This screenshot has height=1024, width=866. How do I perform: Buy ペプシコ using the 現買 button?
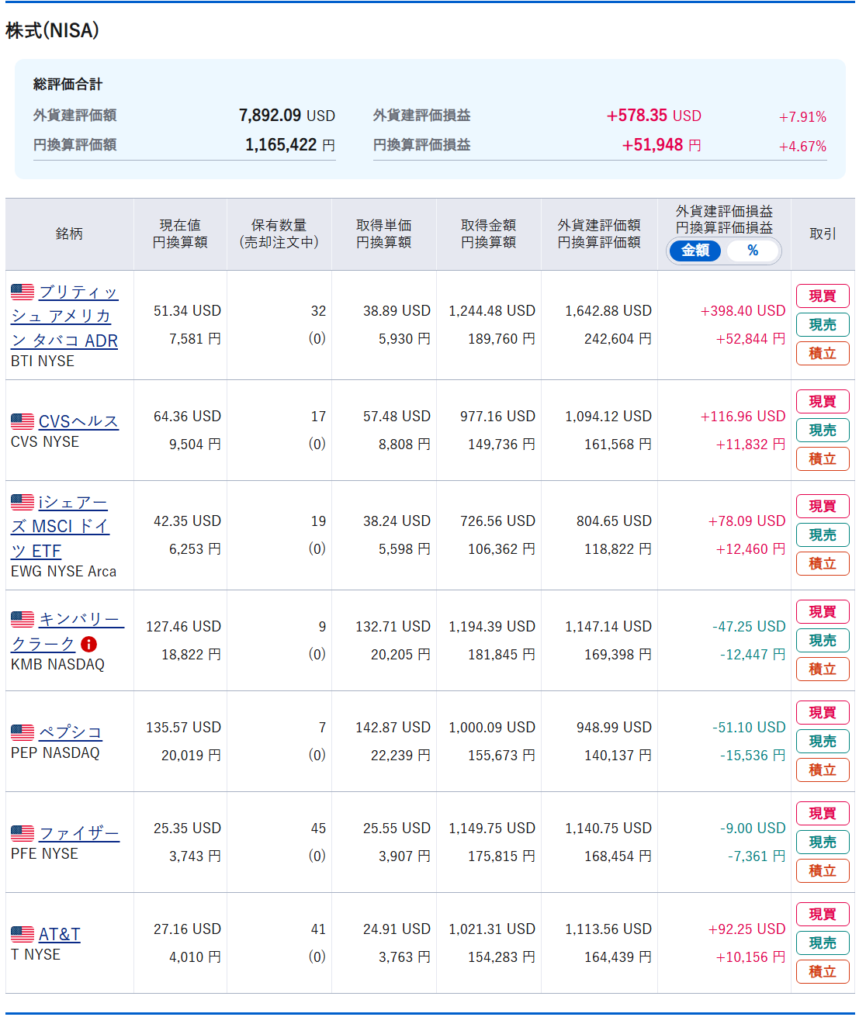(822, 712)
